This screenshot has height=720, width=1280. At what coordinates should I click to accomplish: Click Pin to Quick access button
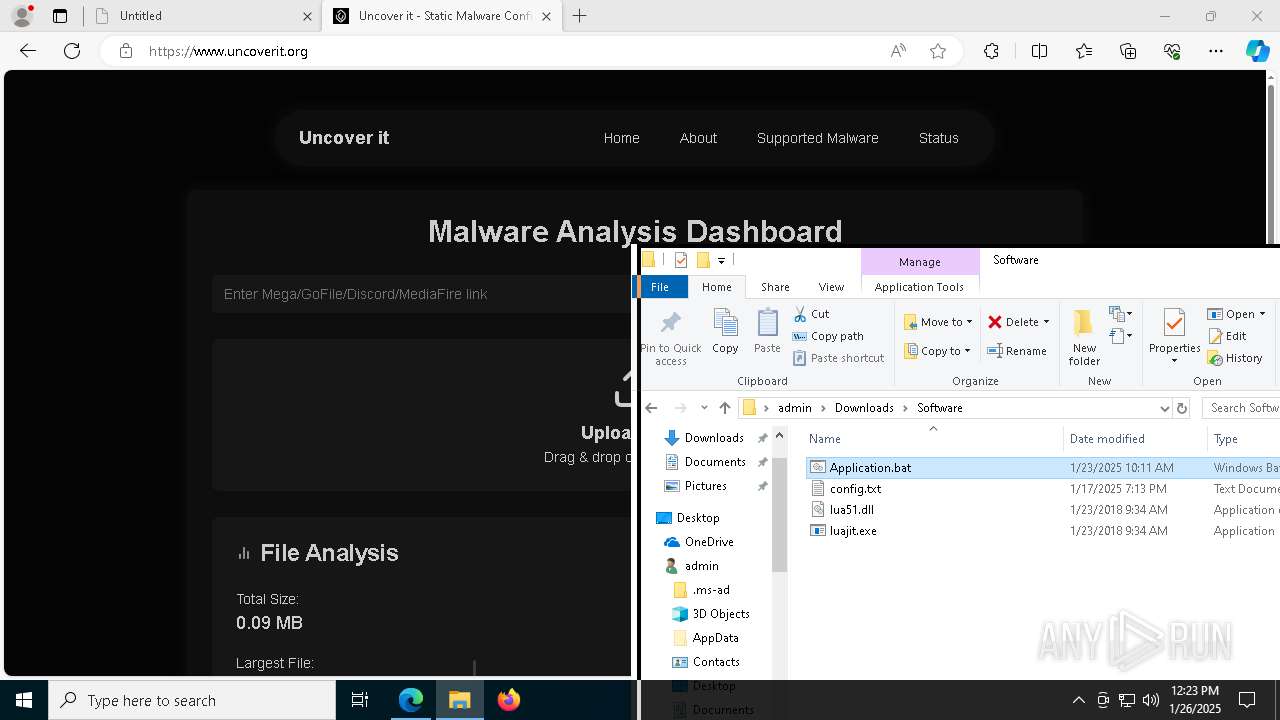coord(671,339)
